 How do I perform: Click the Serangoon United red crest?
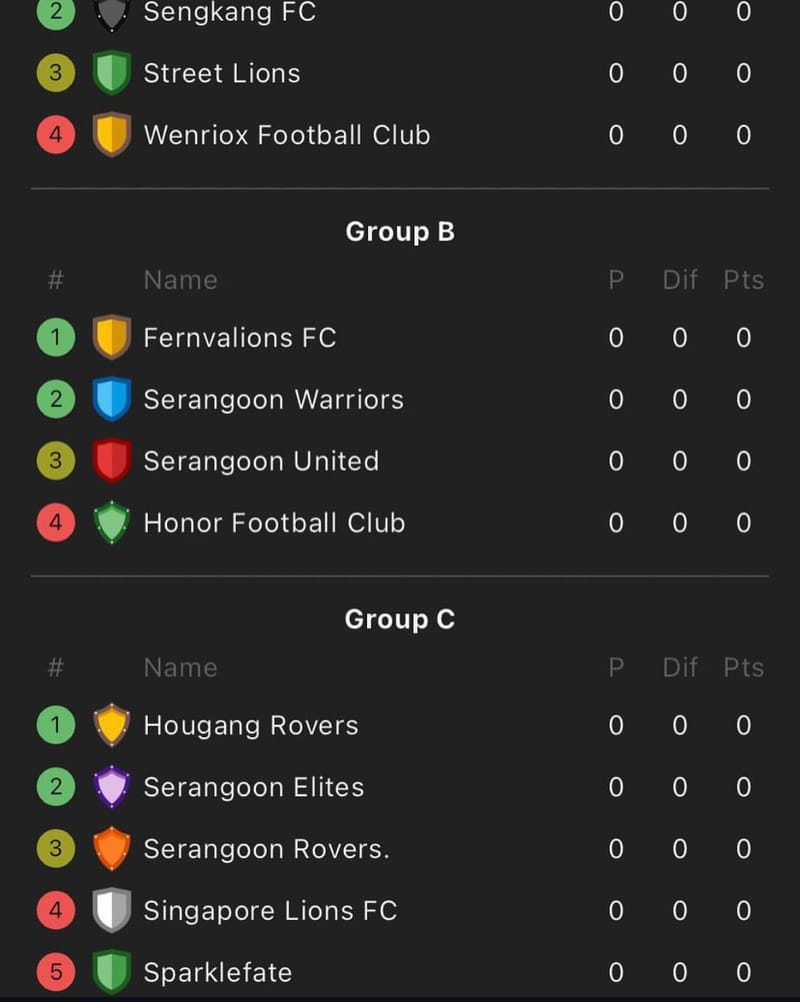pyautogui.click(x=112, y=461)
